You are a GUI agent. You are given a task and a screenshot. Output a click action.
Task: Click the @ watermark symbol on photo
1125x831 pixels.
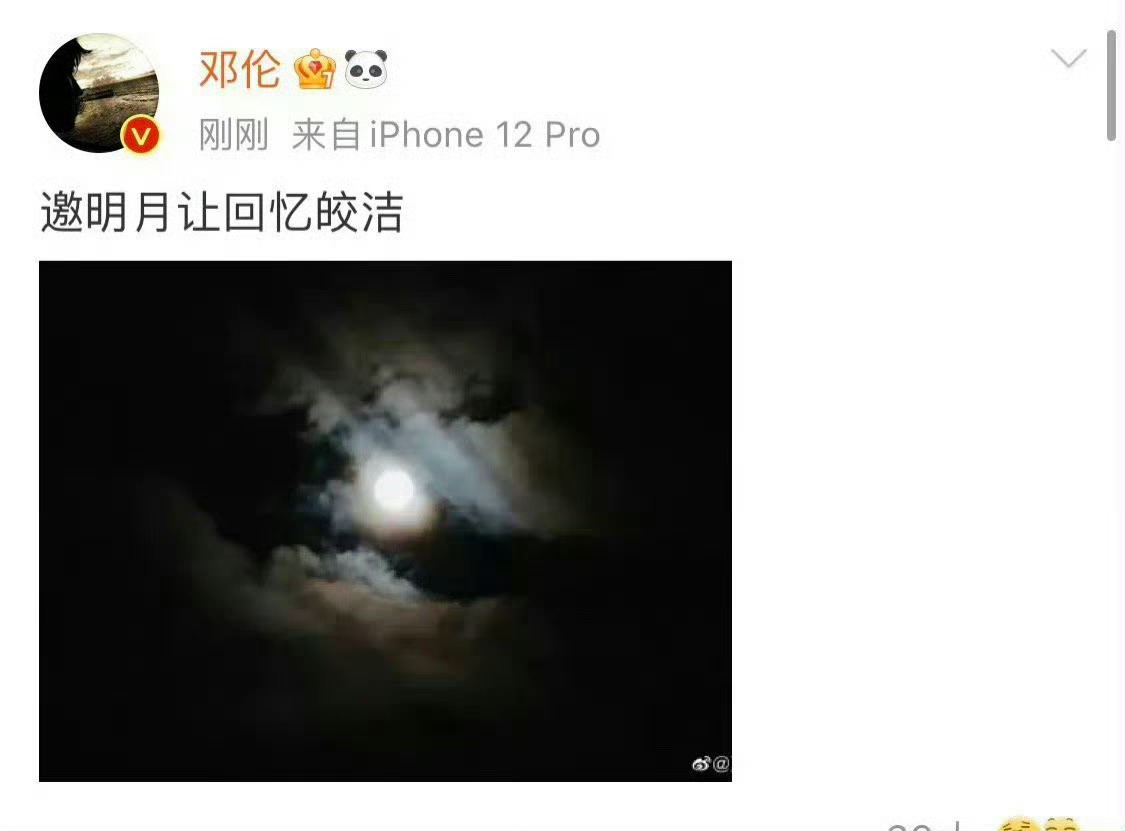coord(721,764)
